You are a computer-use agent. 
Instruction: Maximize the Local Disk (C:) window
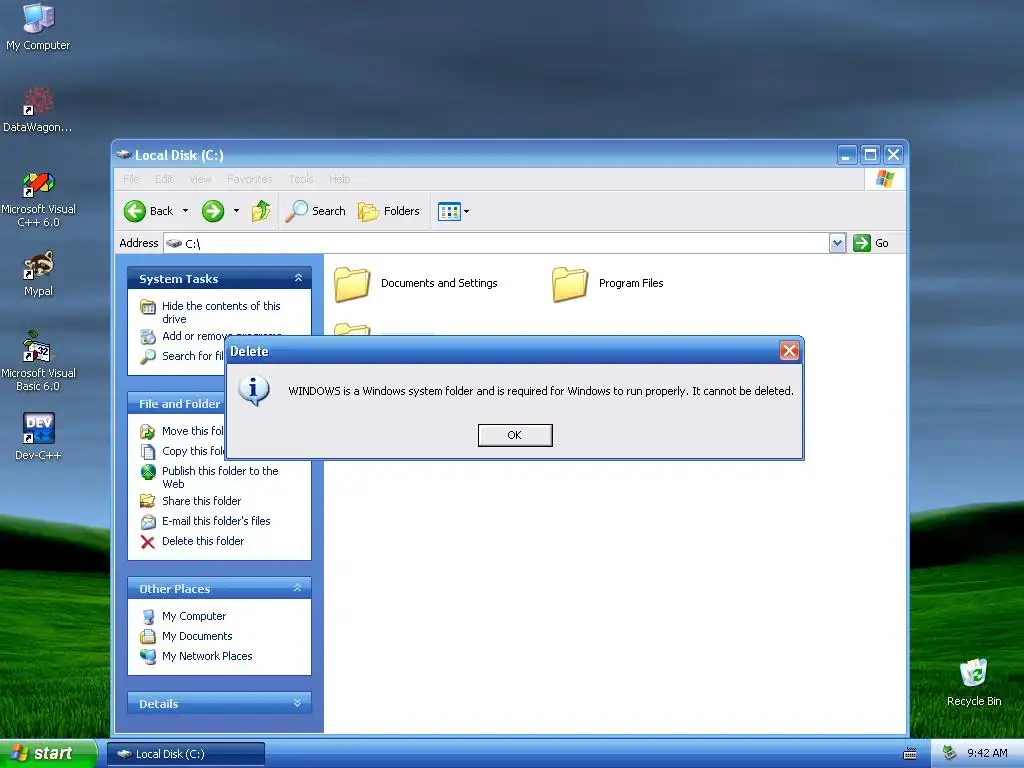pos(871,155)
